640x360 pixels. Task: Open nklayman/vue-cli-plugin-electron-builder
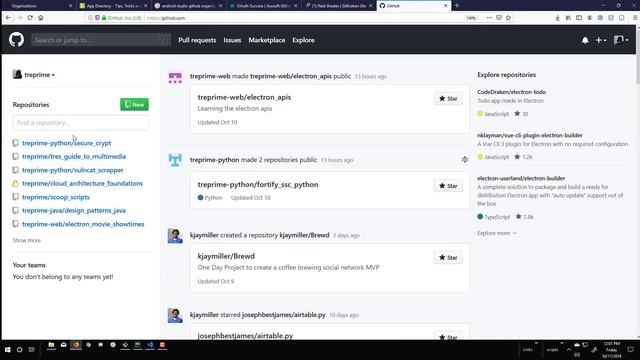pyautogui.click(x=530, y=136)
